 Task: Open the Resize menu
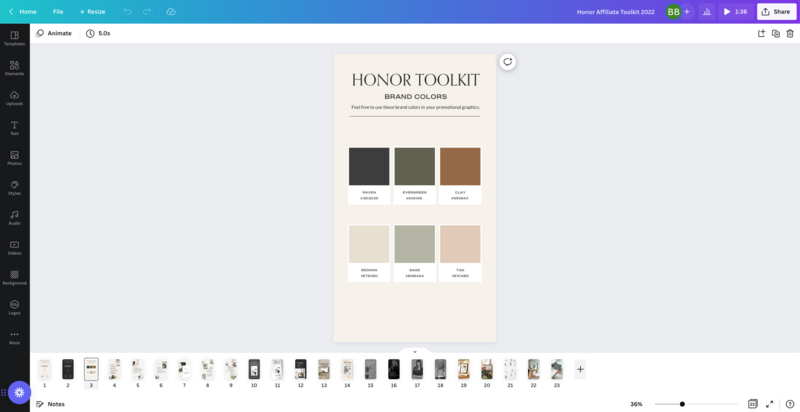[x=92, y=11]
